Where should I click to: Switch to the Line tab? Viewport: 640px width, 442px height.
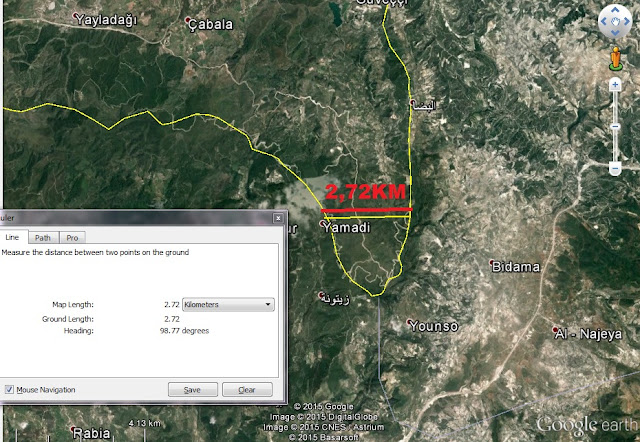click(x=12, y=237)
